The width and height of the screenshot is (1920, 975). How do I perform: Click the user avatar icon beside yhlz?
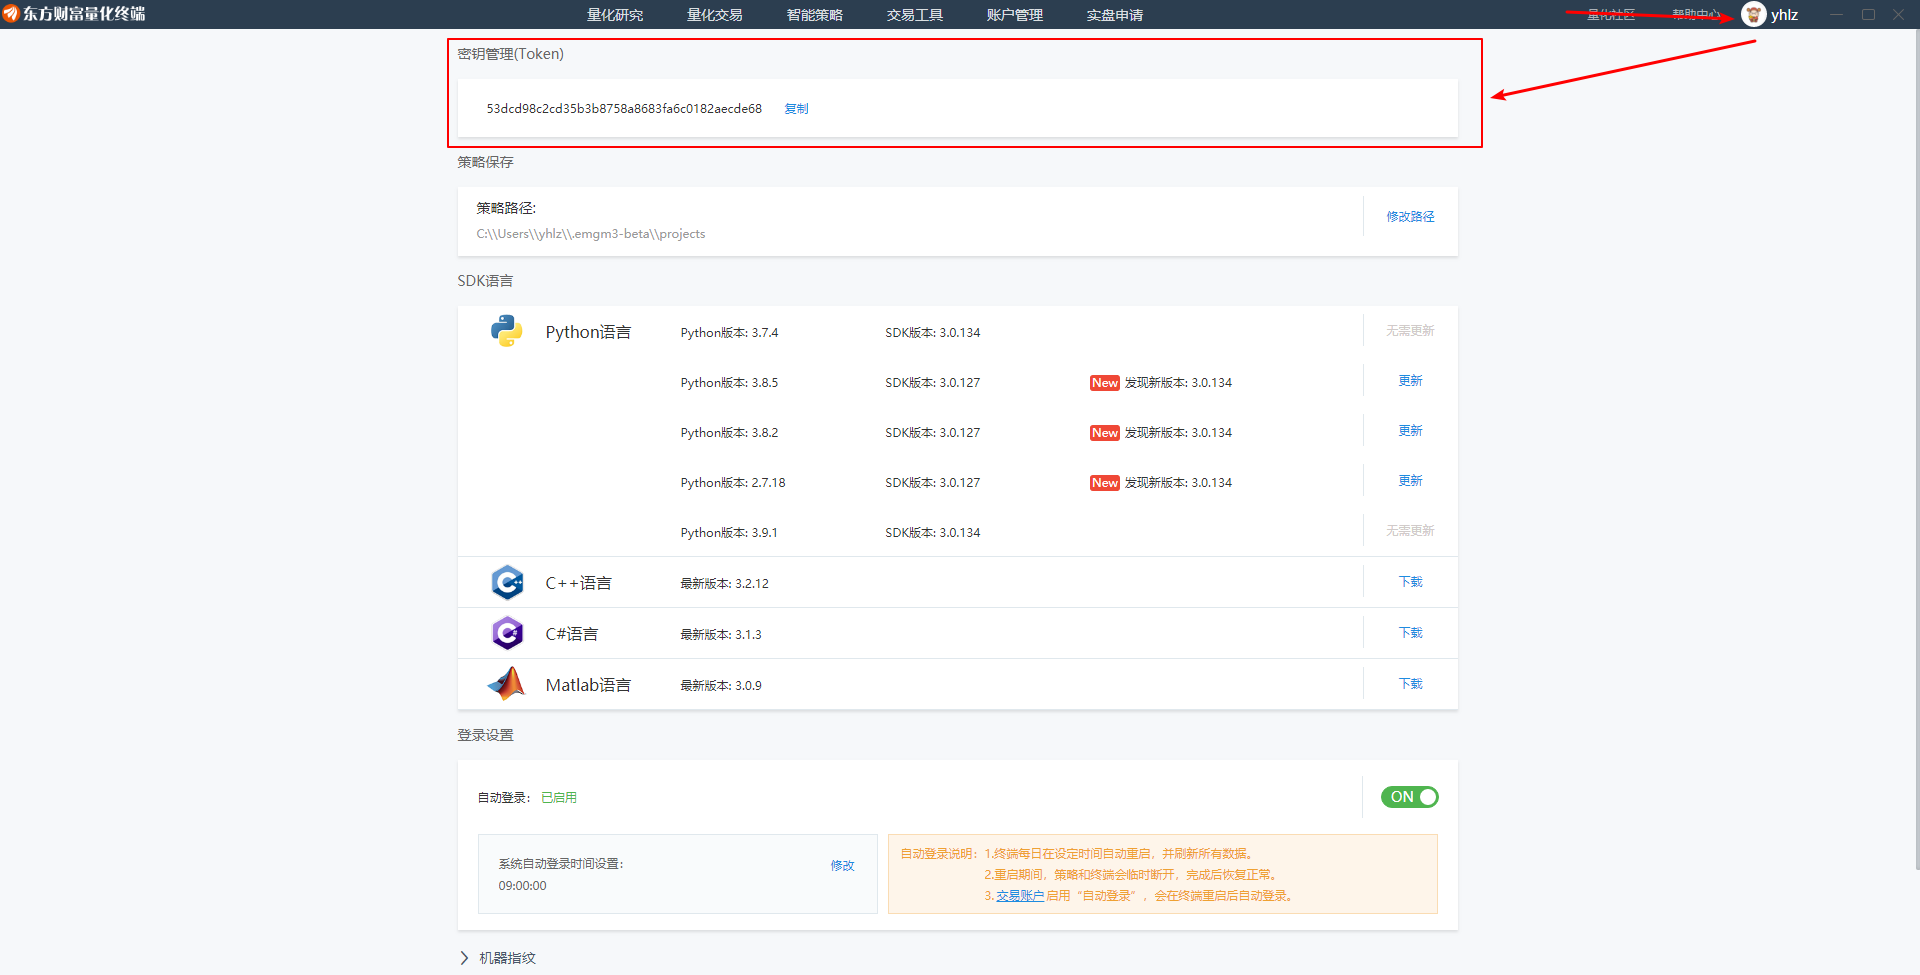1753,14
